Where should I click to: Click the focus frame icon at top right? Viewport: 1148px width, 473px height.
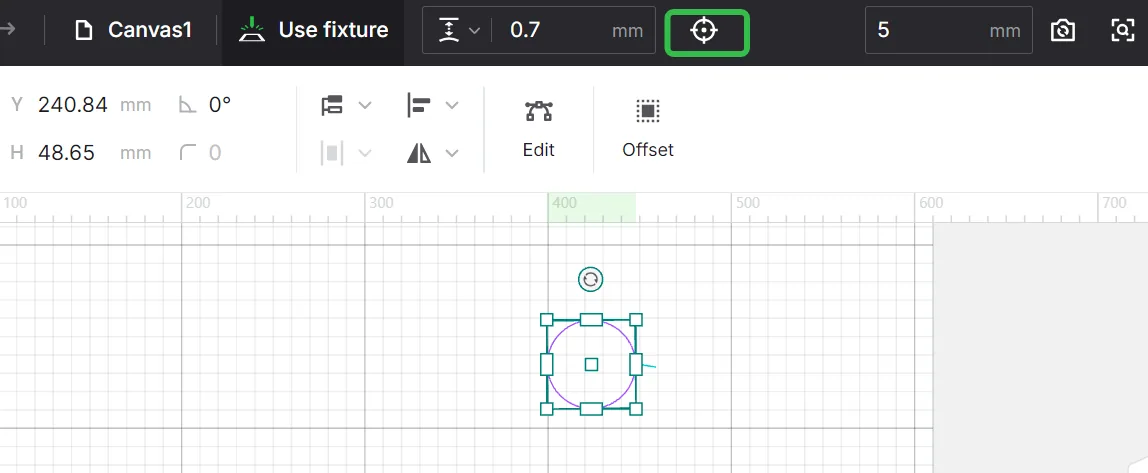click(x=1122, y=30)
